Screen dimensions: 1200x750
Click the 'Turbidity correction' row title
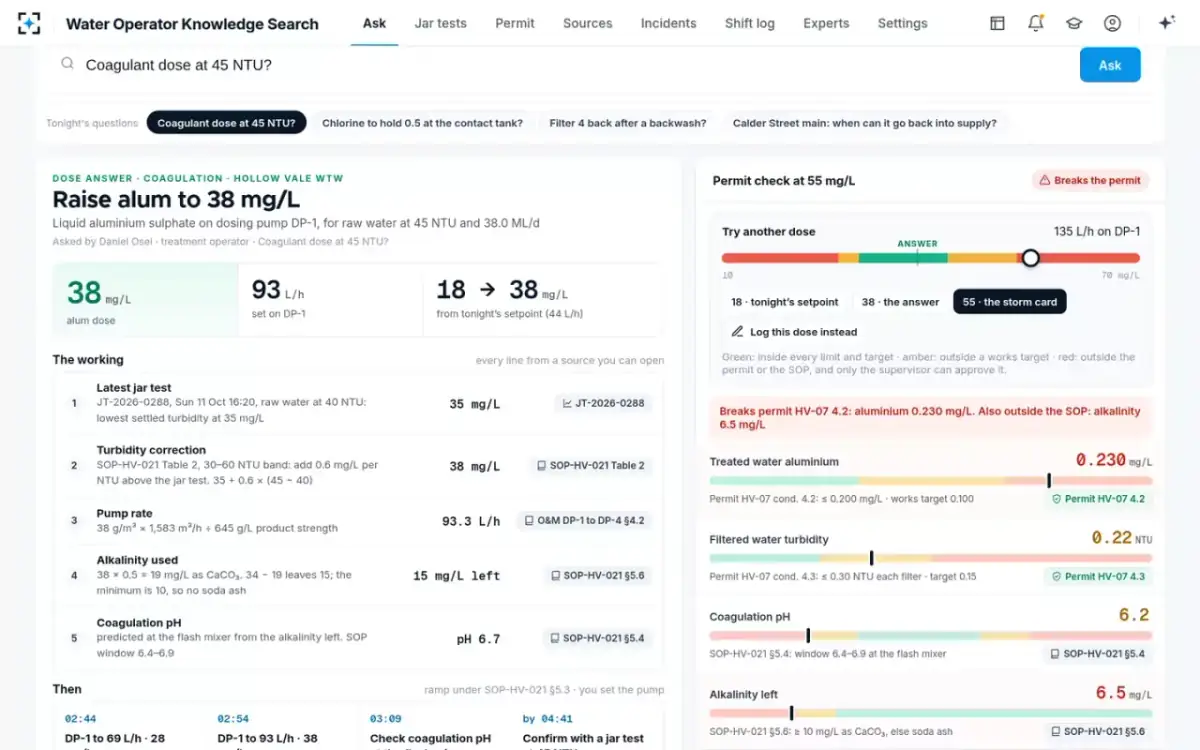pyautogui.click(x=151, y=450)
